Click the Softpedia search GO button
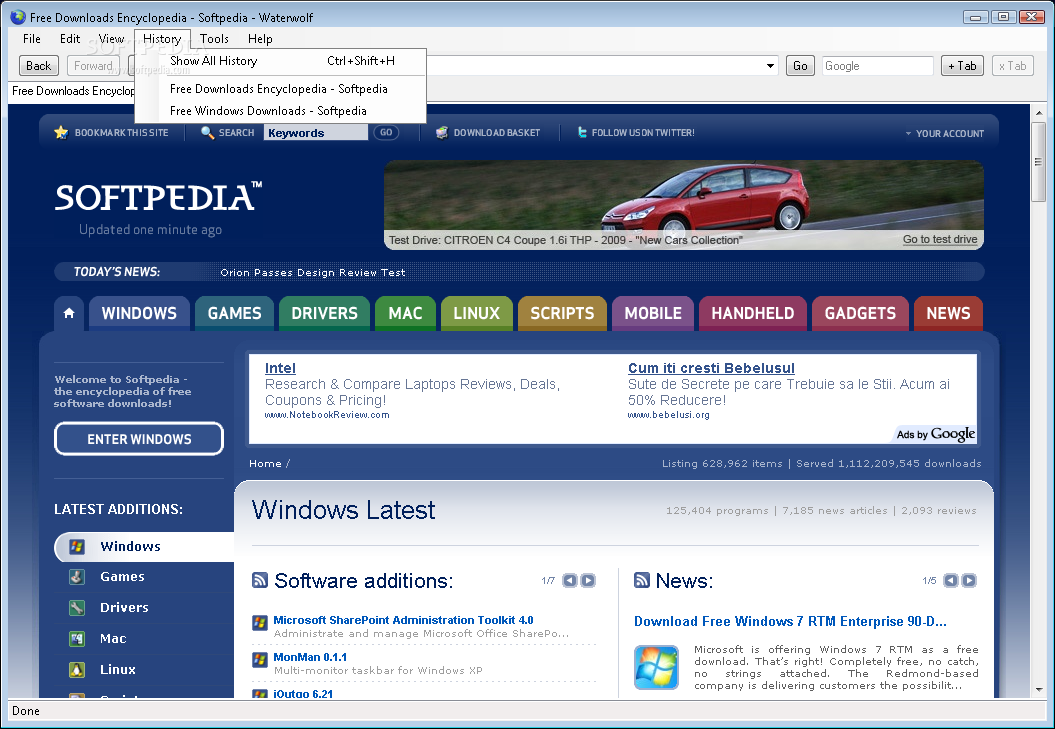Viewport: 1055px width, 729px height. pos(386,133)
